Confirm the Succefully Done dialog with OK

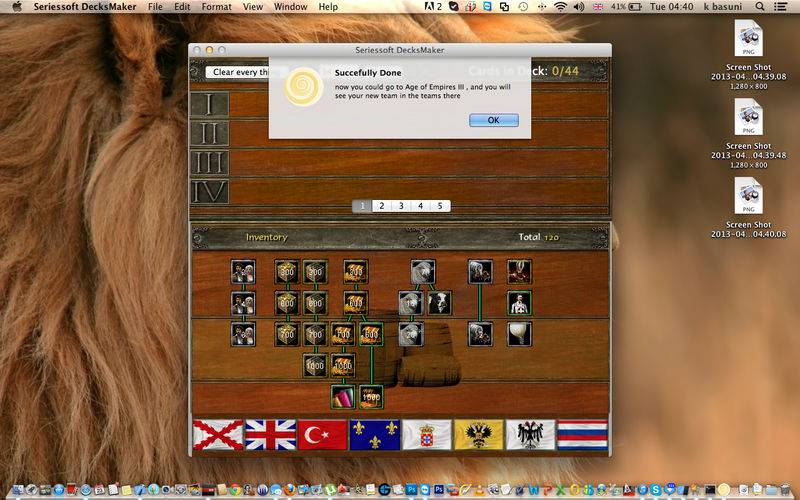tap(493, 120)
